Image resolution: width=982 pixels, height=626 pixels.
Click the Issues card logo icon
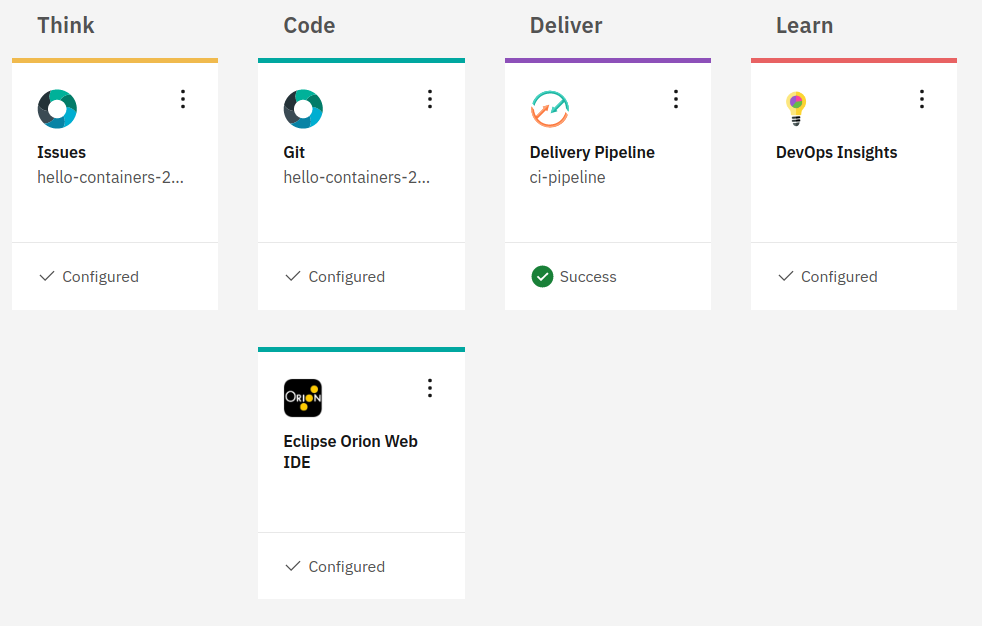click(x=57, y=109)
